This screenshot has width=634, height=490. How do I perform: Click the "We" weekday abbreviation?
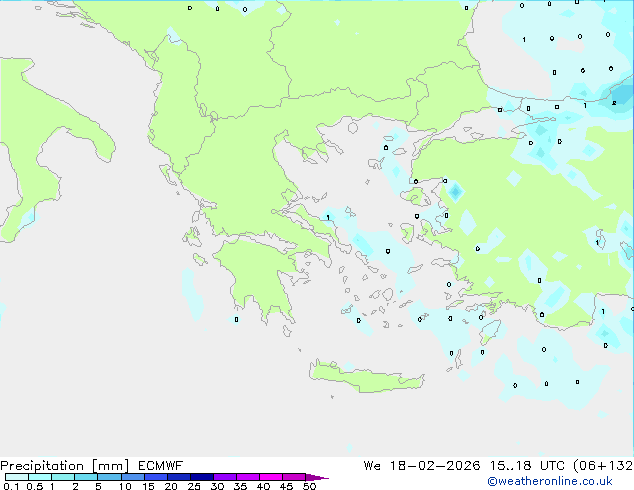[372, 466]
